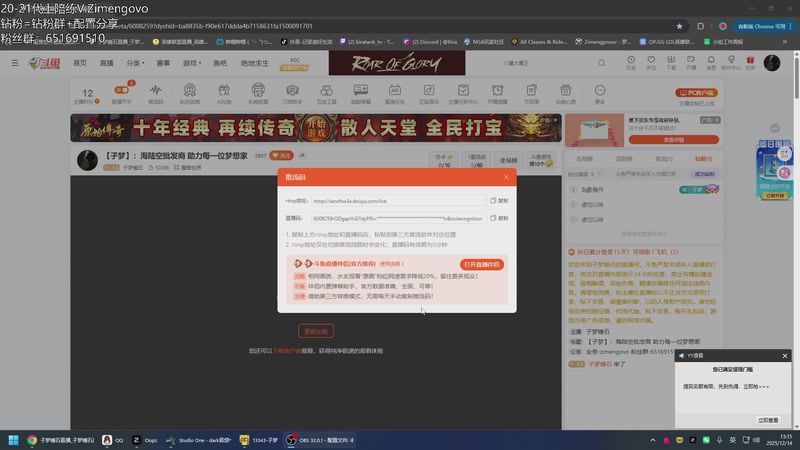Click the 关注 follow button near title
800x450 pixels.
click(x=281, y=156)
